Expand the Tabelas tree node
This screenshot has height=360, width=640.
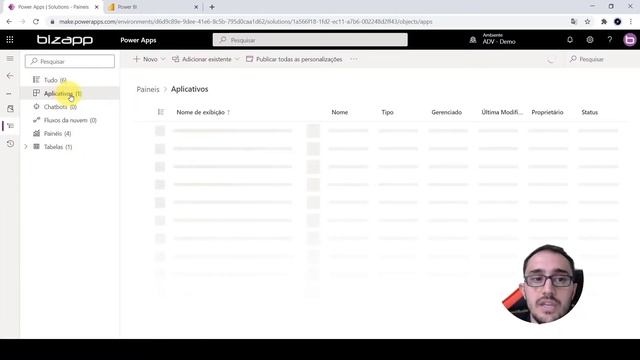(26, 147)
